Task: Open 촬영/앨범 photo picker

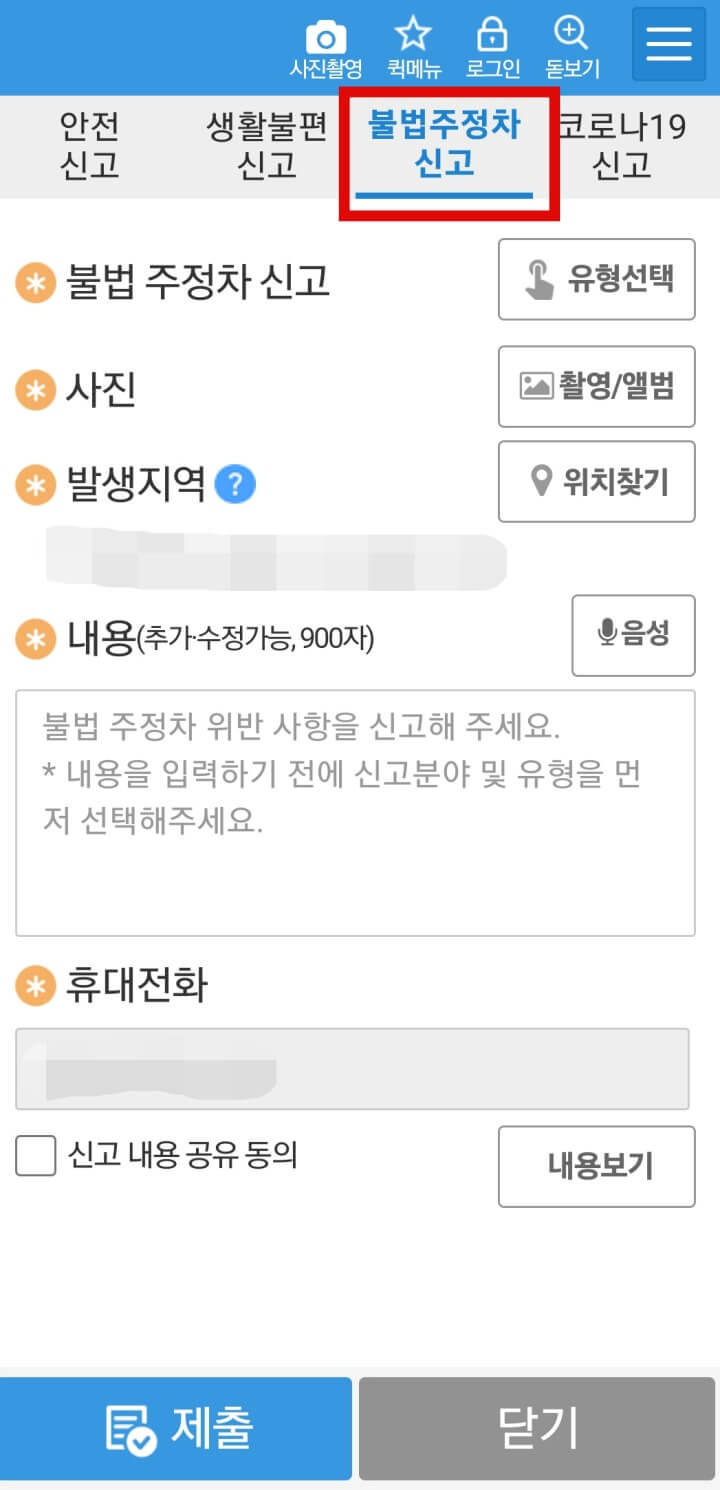Action: [x=596, y=386]
